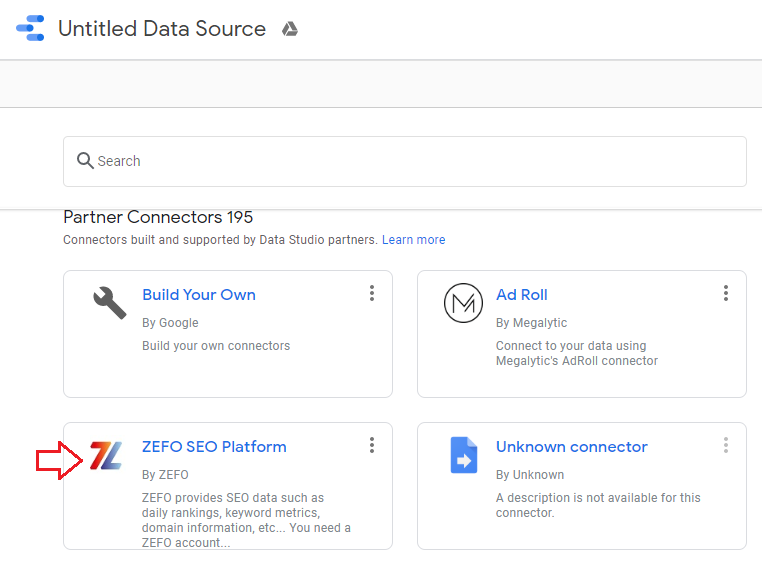Click the Build your own connectors description
Image resolution: width=762 pixels, height=565 pixels.
(x=216, y=346)
